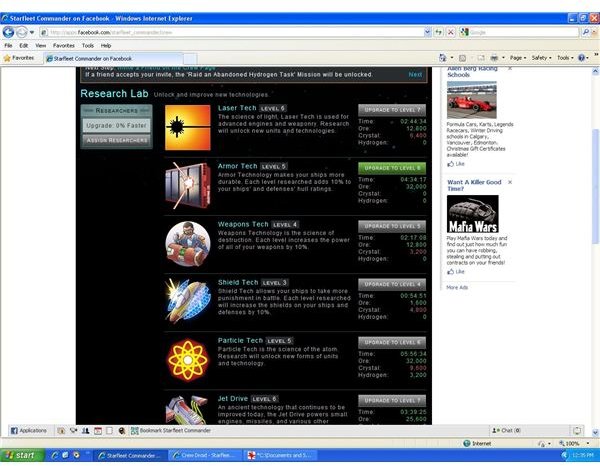This screenshot has width=600, height=466.
Task: Click the Shield Tech shielded ship icon
Action: (188, 301)
